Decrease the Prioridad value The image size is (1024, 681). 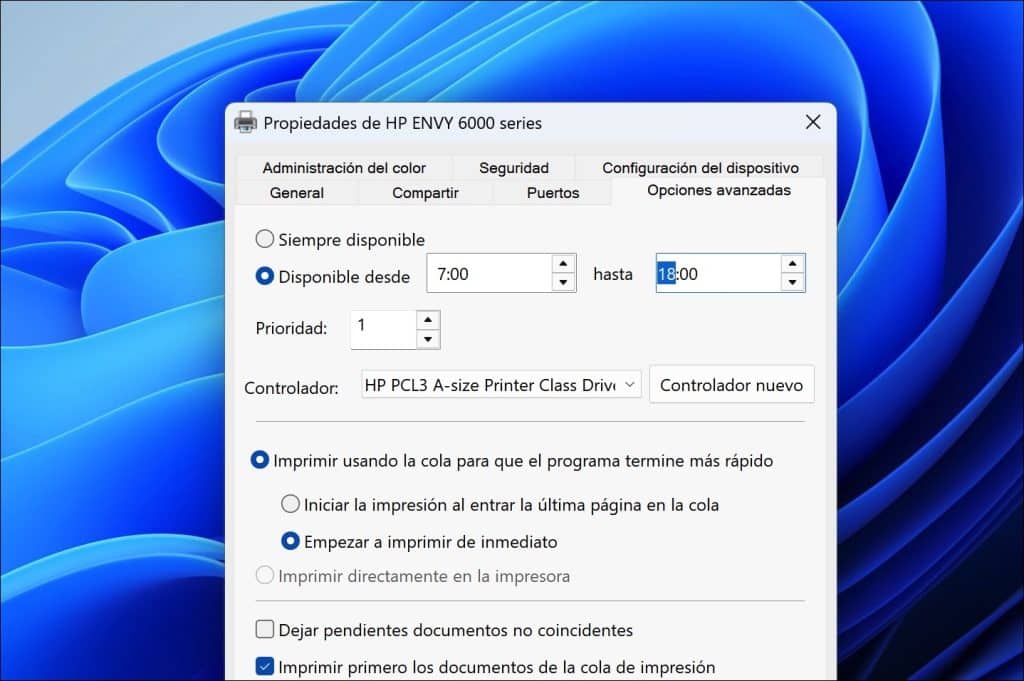(x=428, y=339)
